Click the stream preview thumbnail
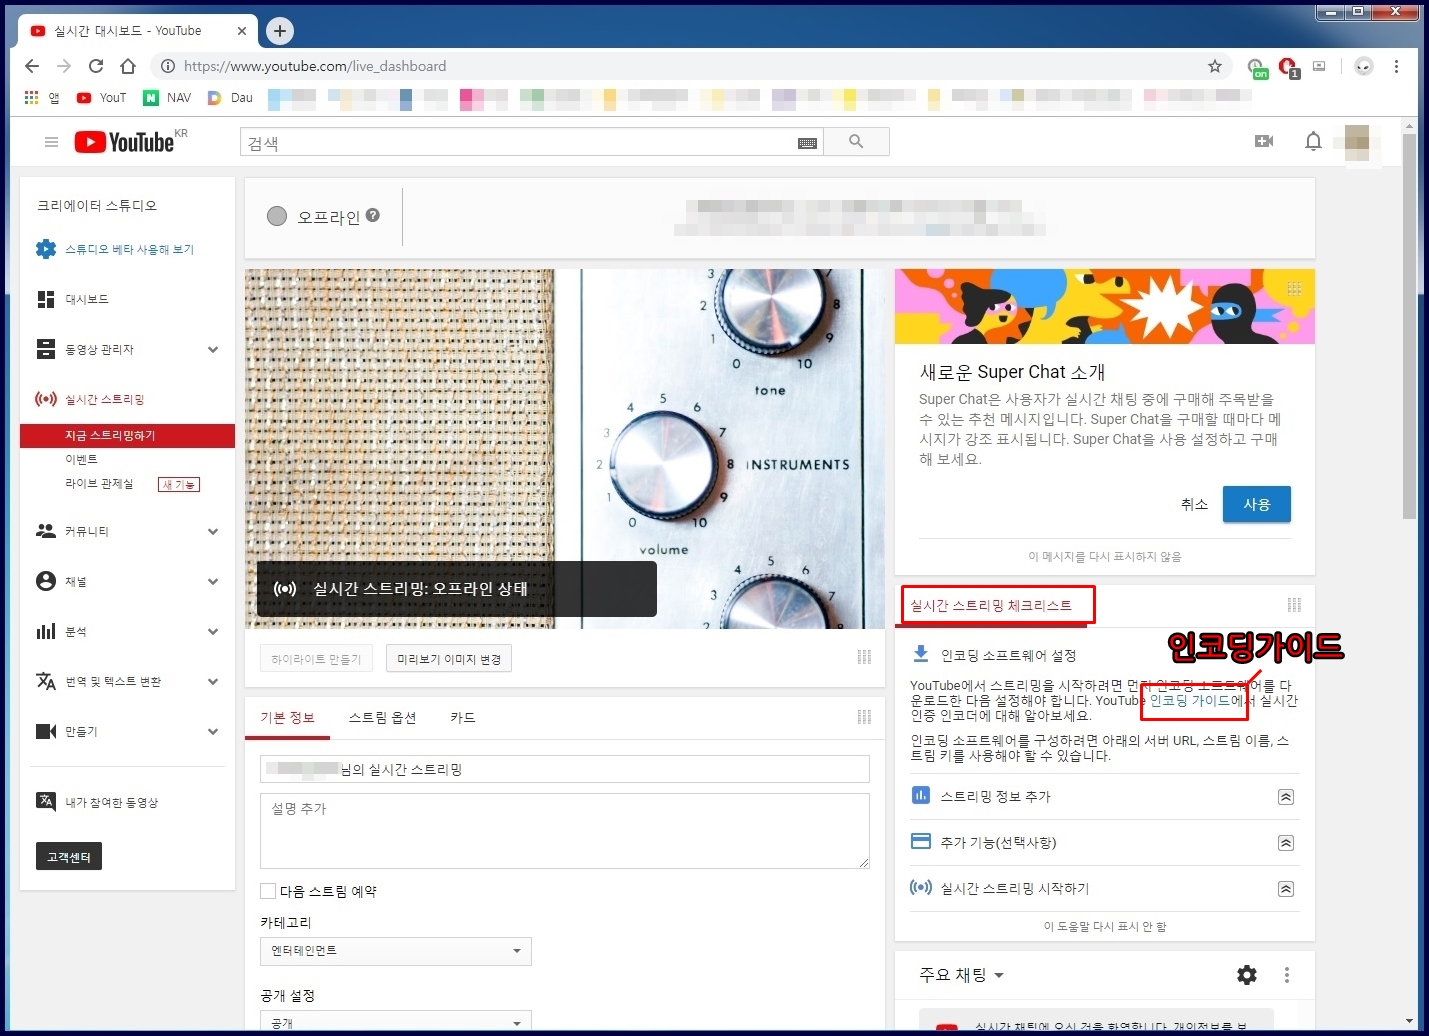Viewport: 1429px width, 1036px height. click(x=565, y=449)
